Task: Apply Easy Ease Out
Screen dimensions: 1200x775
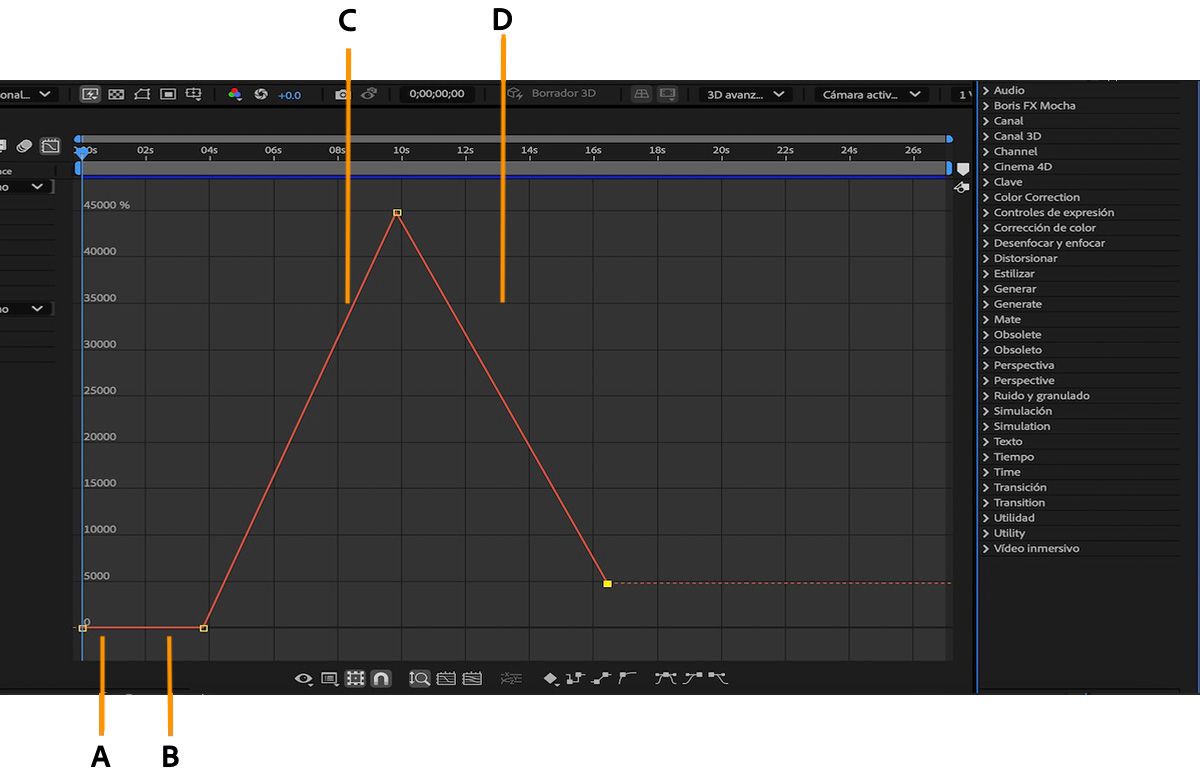Action: (x=717, y=678)
